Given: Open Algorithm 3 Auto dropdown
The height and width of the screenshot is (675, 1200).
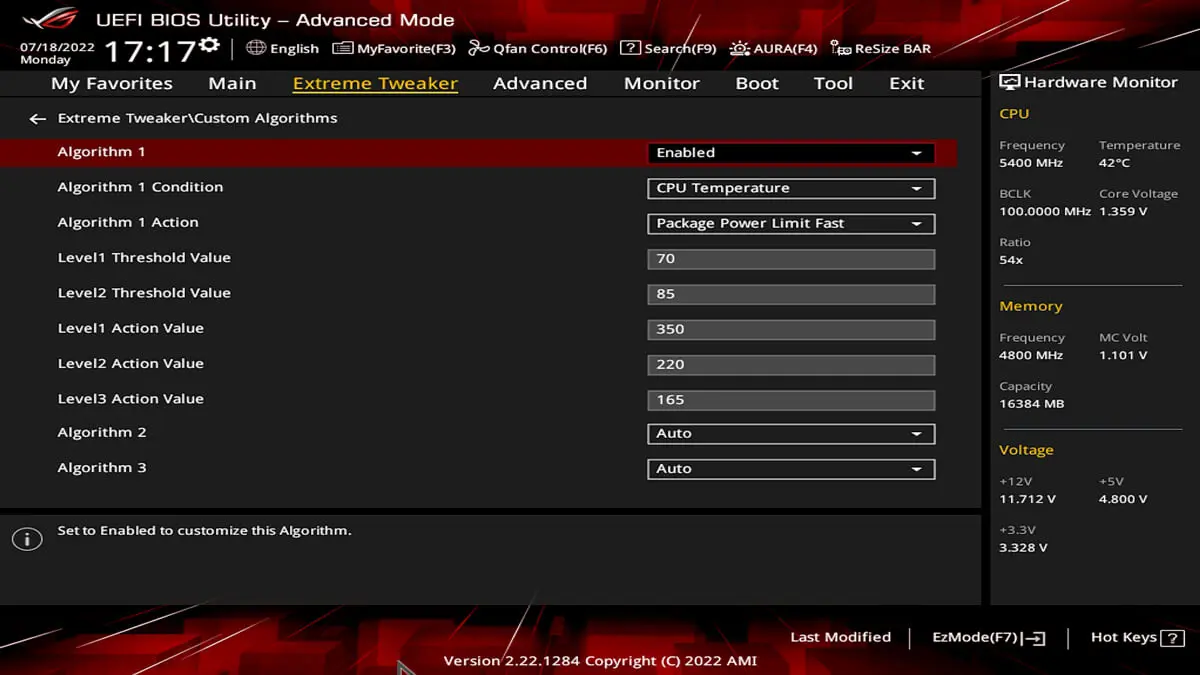Looking at the screenshot, I should [x=790, y=469].
